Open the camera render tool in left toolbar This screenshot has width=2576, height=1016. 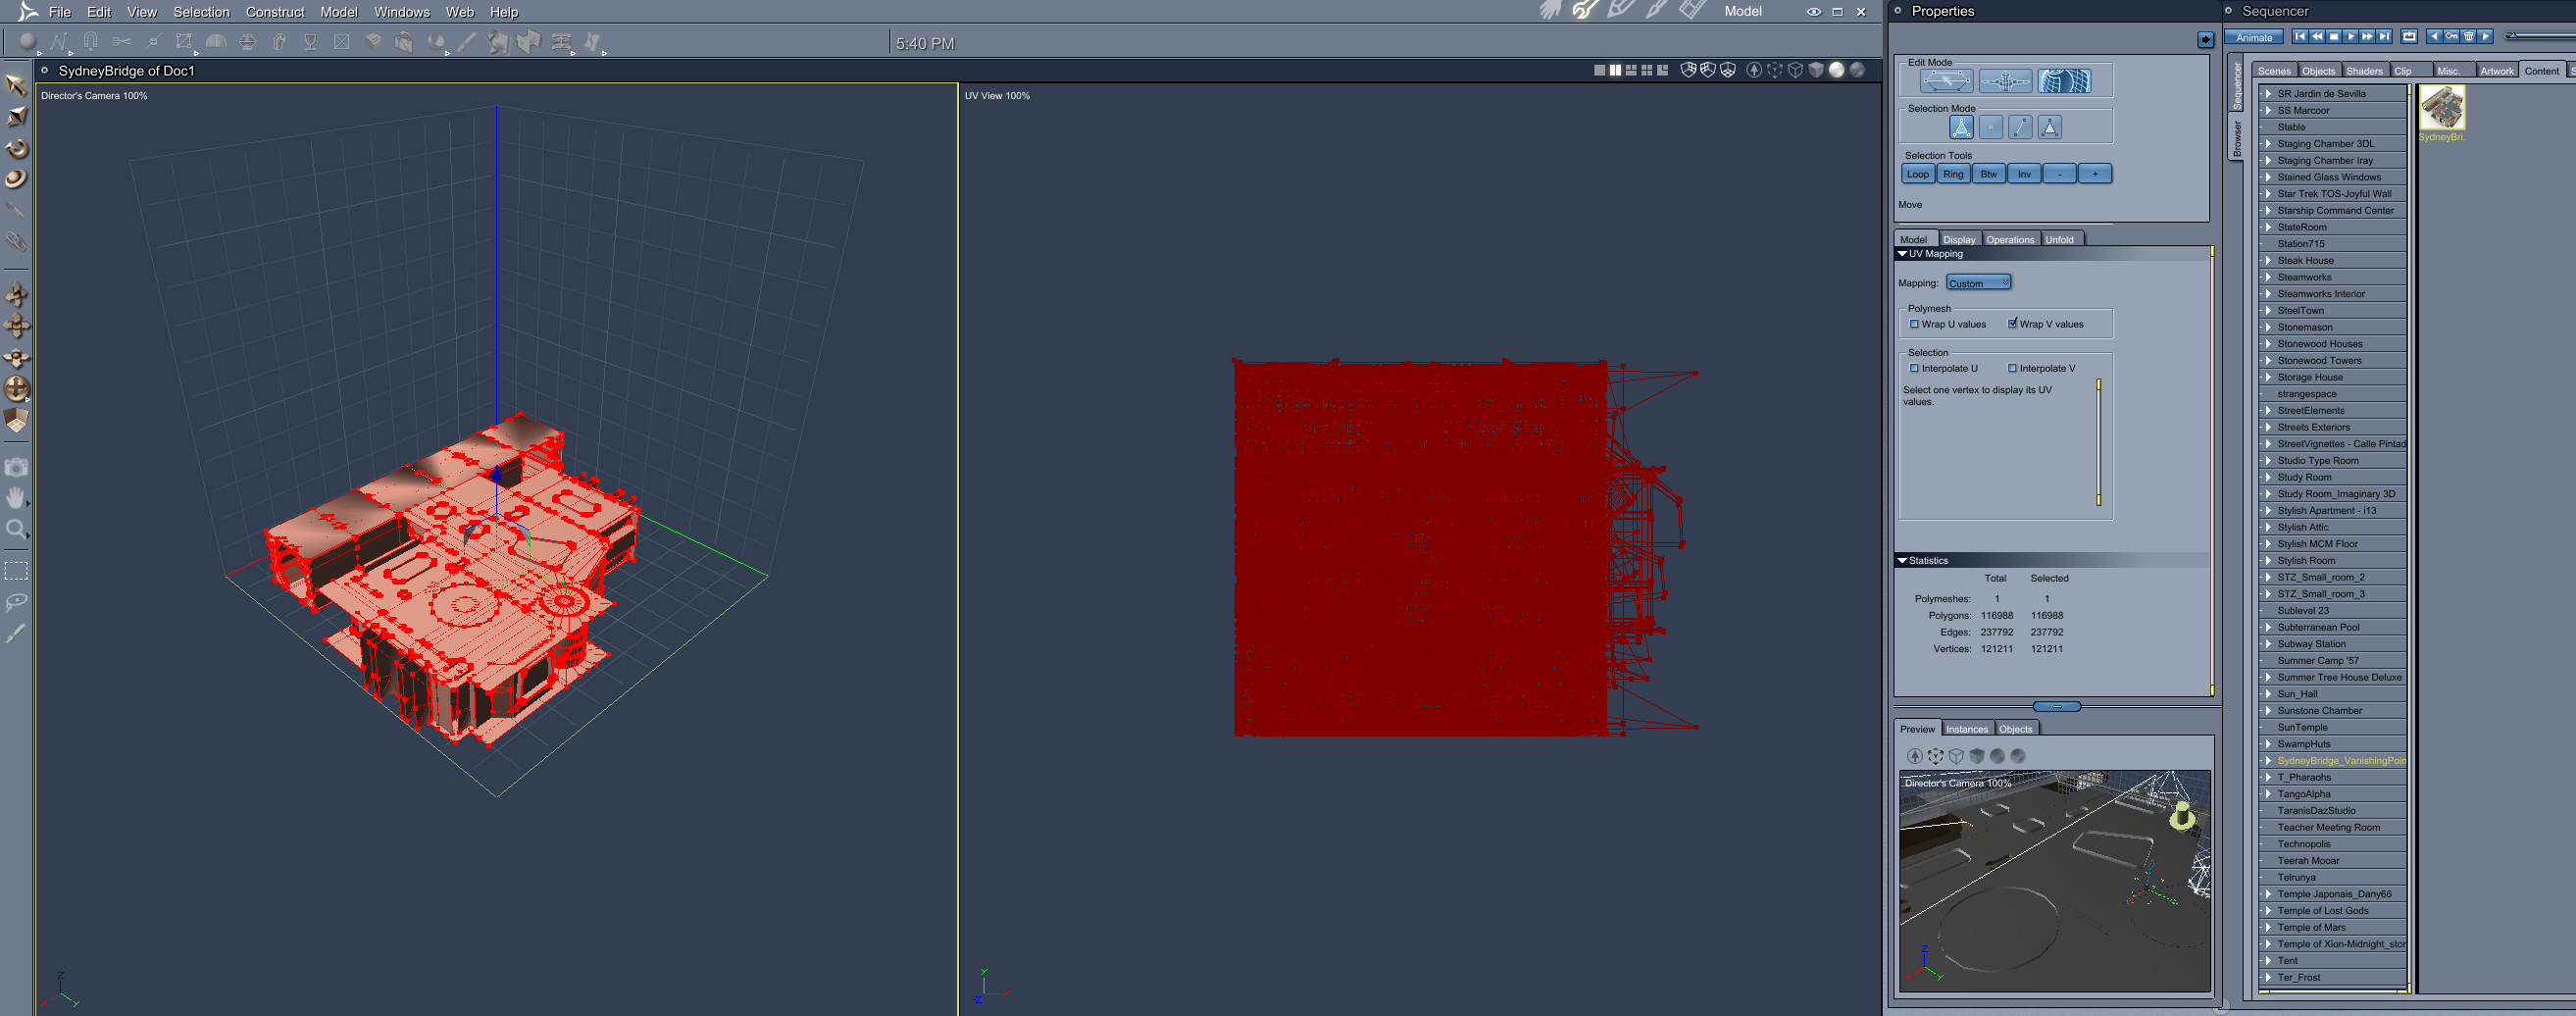tap(16, 467)
